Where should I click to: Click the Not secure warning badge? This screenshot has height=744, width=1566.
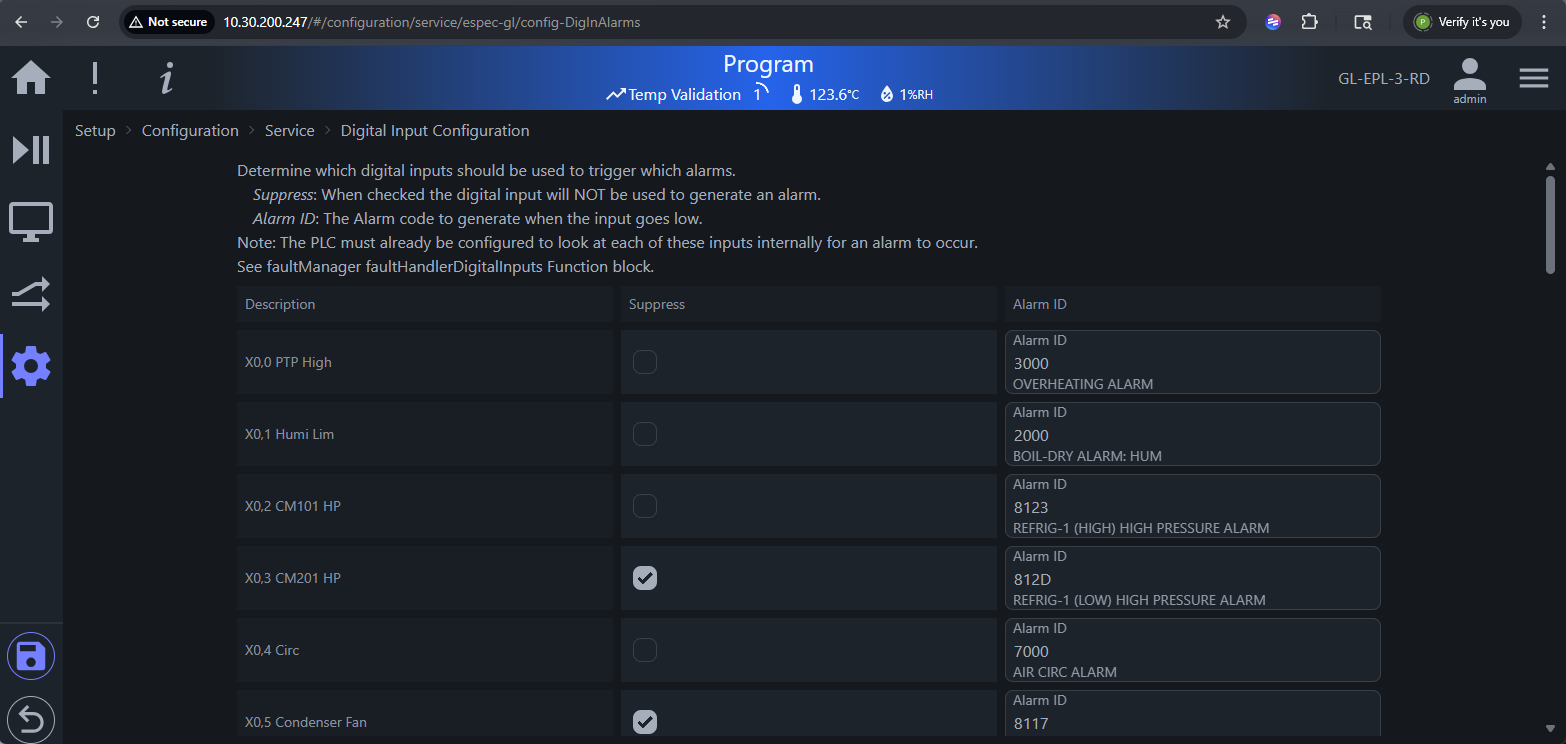point(168,22)
